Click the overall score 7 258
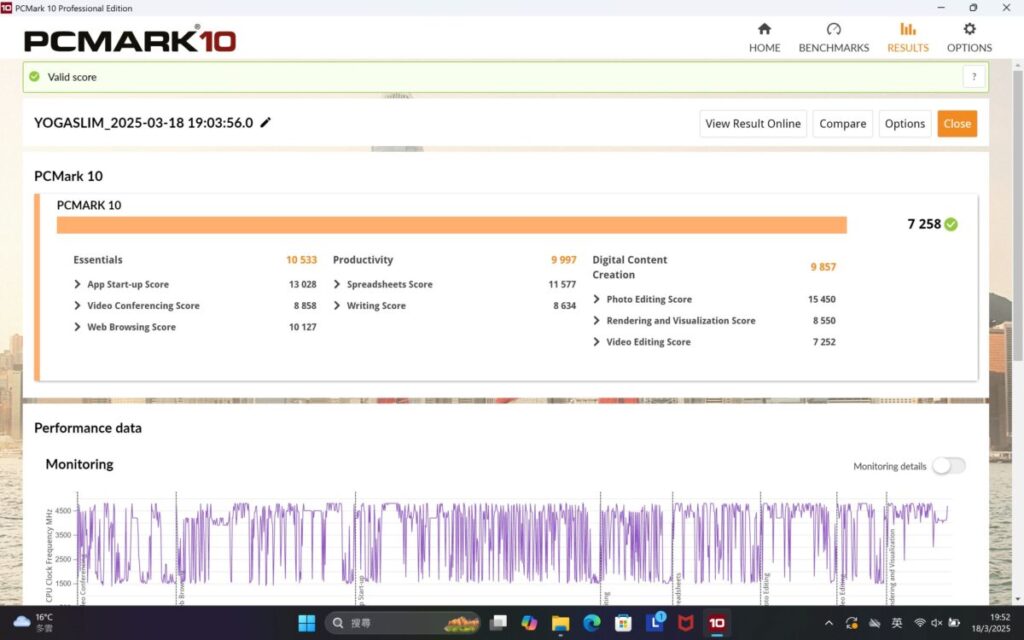The width and height of the screenshot is (1024, 640). [x=924, y=224]
